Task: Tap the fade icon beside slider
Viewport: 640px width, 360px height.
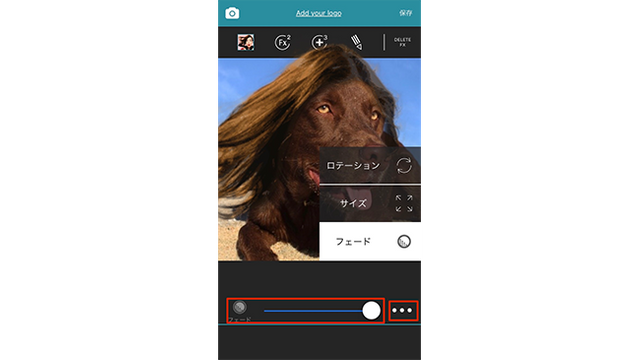Action: point(240,307)
